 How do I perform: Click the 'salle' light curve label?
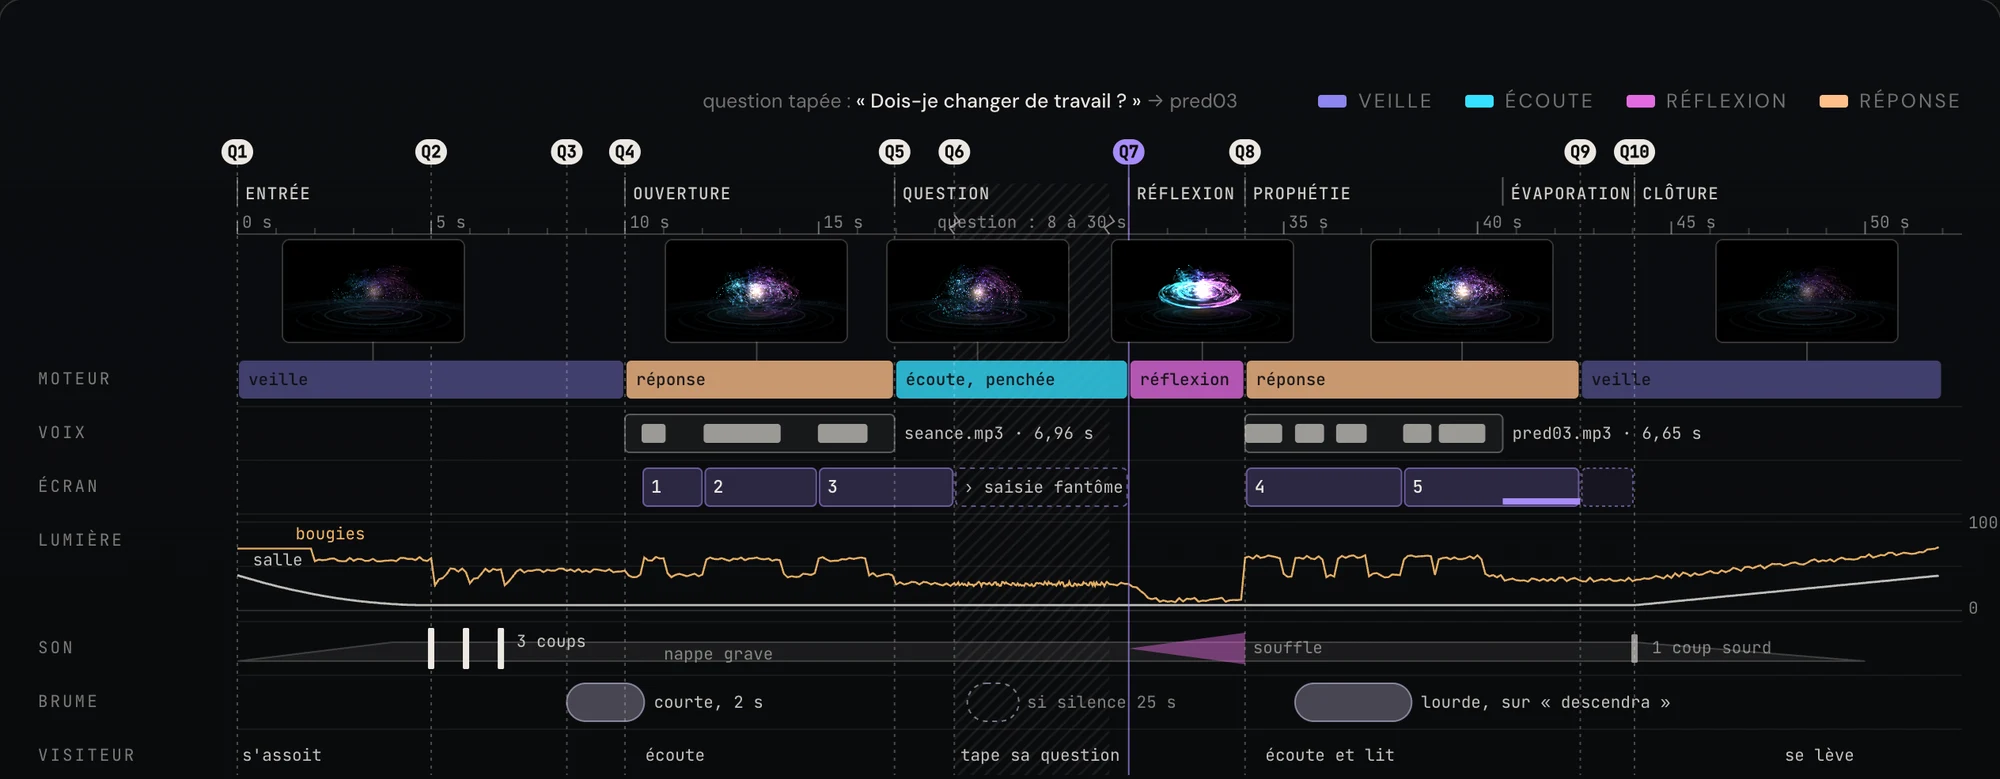coord(277,560)
